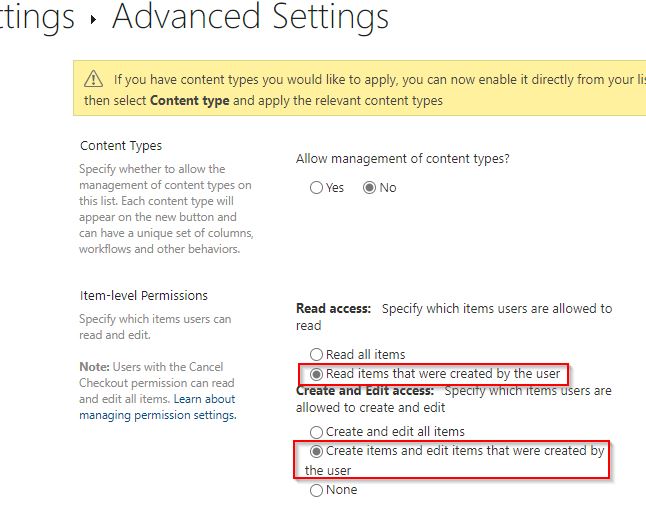Image resolution: width=646 pixels, height=518 pixels.
Task: Select Read items created by the user
Action: coord(317,374)
